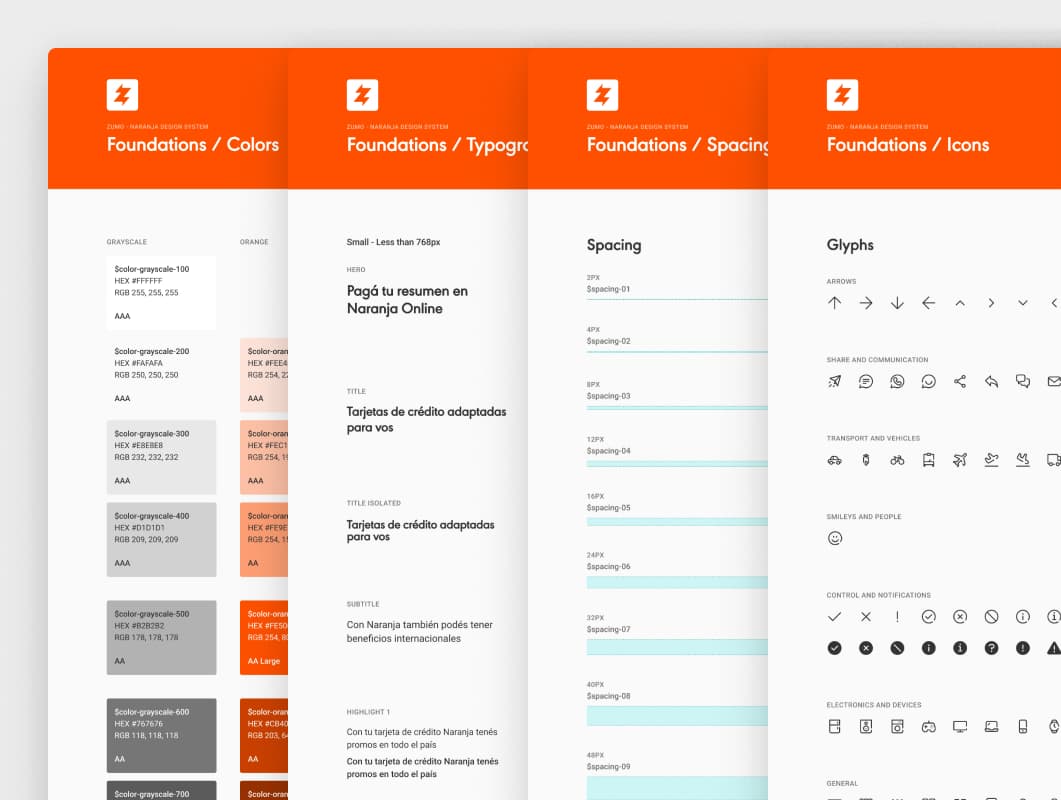This screenshot has width=1061, height=800.
Task: Open the Foundations / Typography page
Action: pyautogui.click(x=431, y=144)
